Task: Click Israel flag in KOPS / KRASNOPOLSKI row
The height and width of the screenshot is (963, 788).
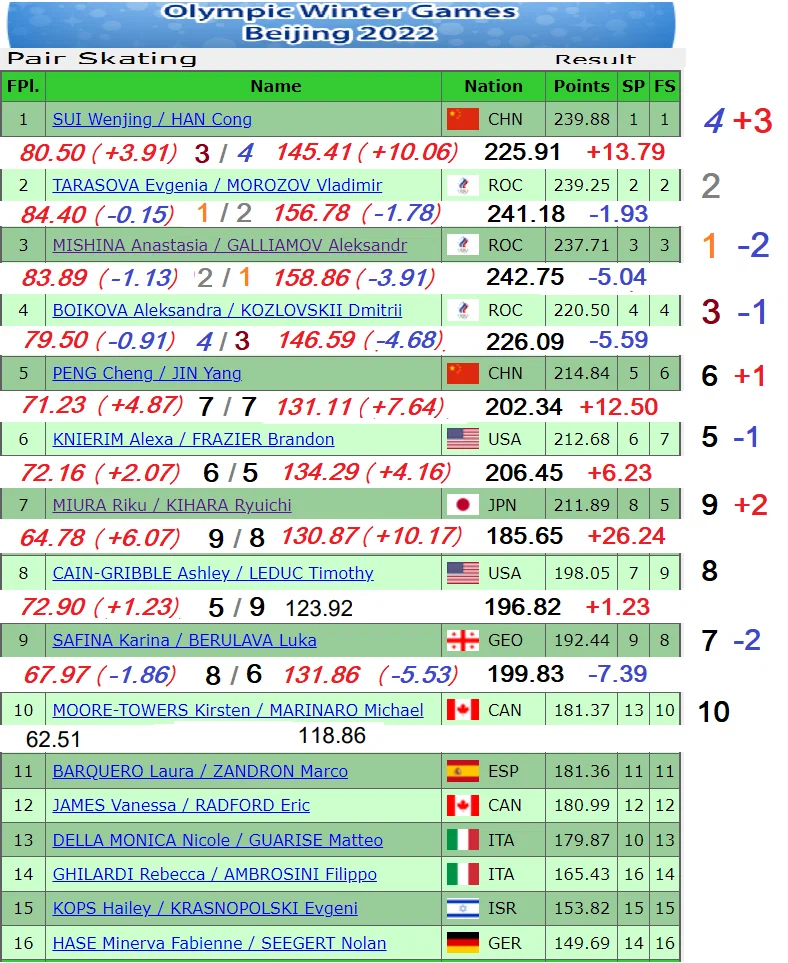Action: click(x=463, y=908)
